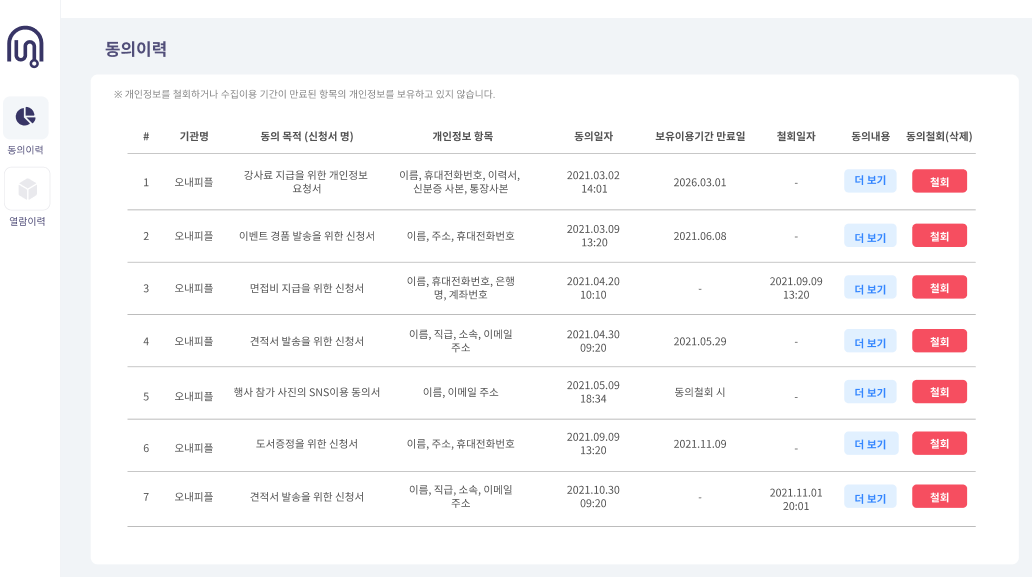Withdraw consent for 이벤트 경품 발송 row

pyautogui.click(x=939, y=236)
